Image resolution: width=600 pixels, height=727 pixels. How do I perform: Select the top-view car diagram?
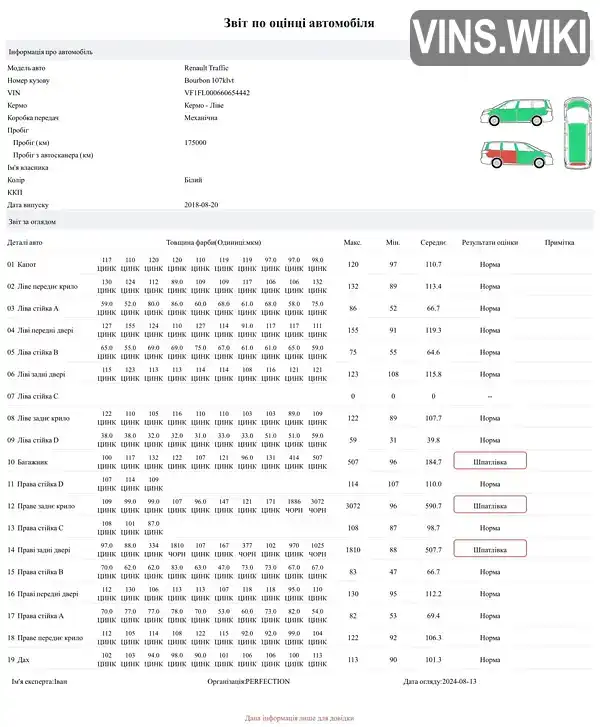coord(577,133)
